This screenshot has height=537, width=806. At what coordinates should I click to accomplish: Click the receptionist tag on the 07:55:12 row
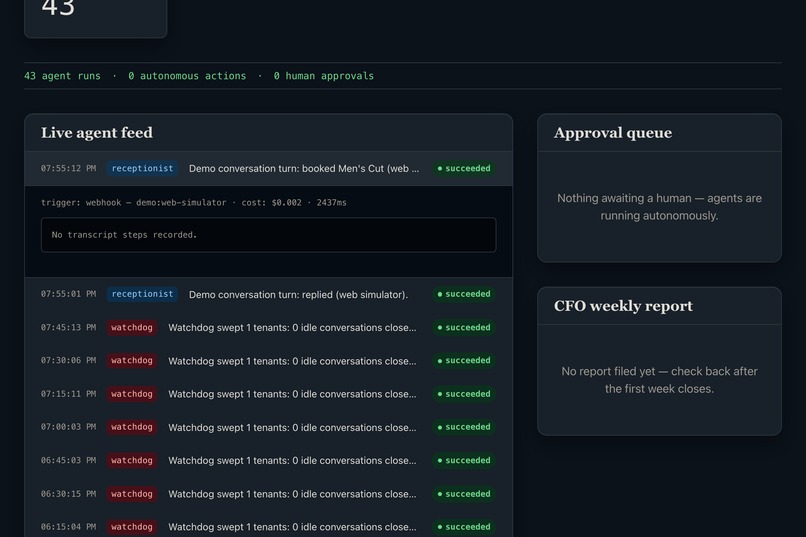click(x=142, y=169)
